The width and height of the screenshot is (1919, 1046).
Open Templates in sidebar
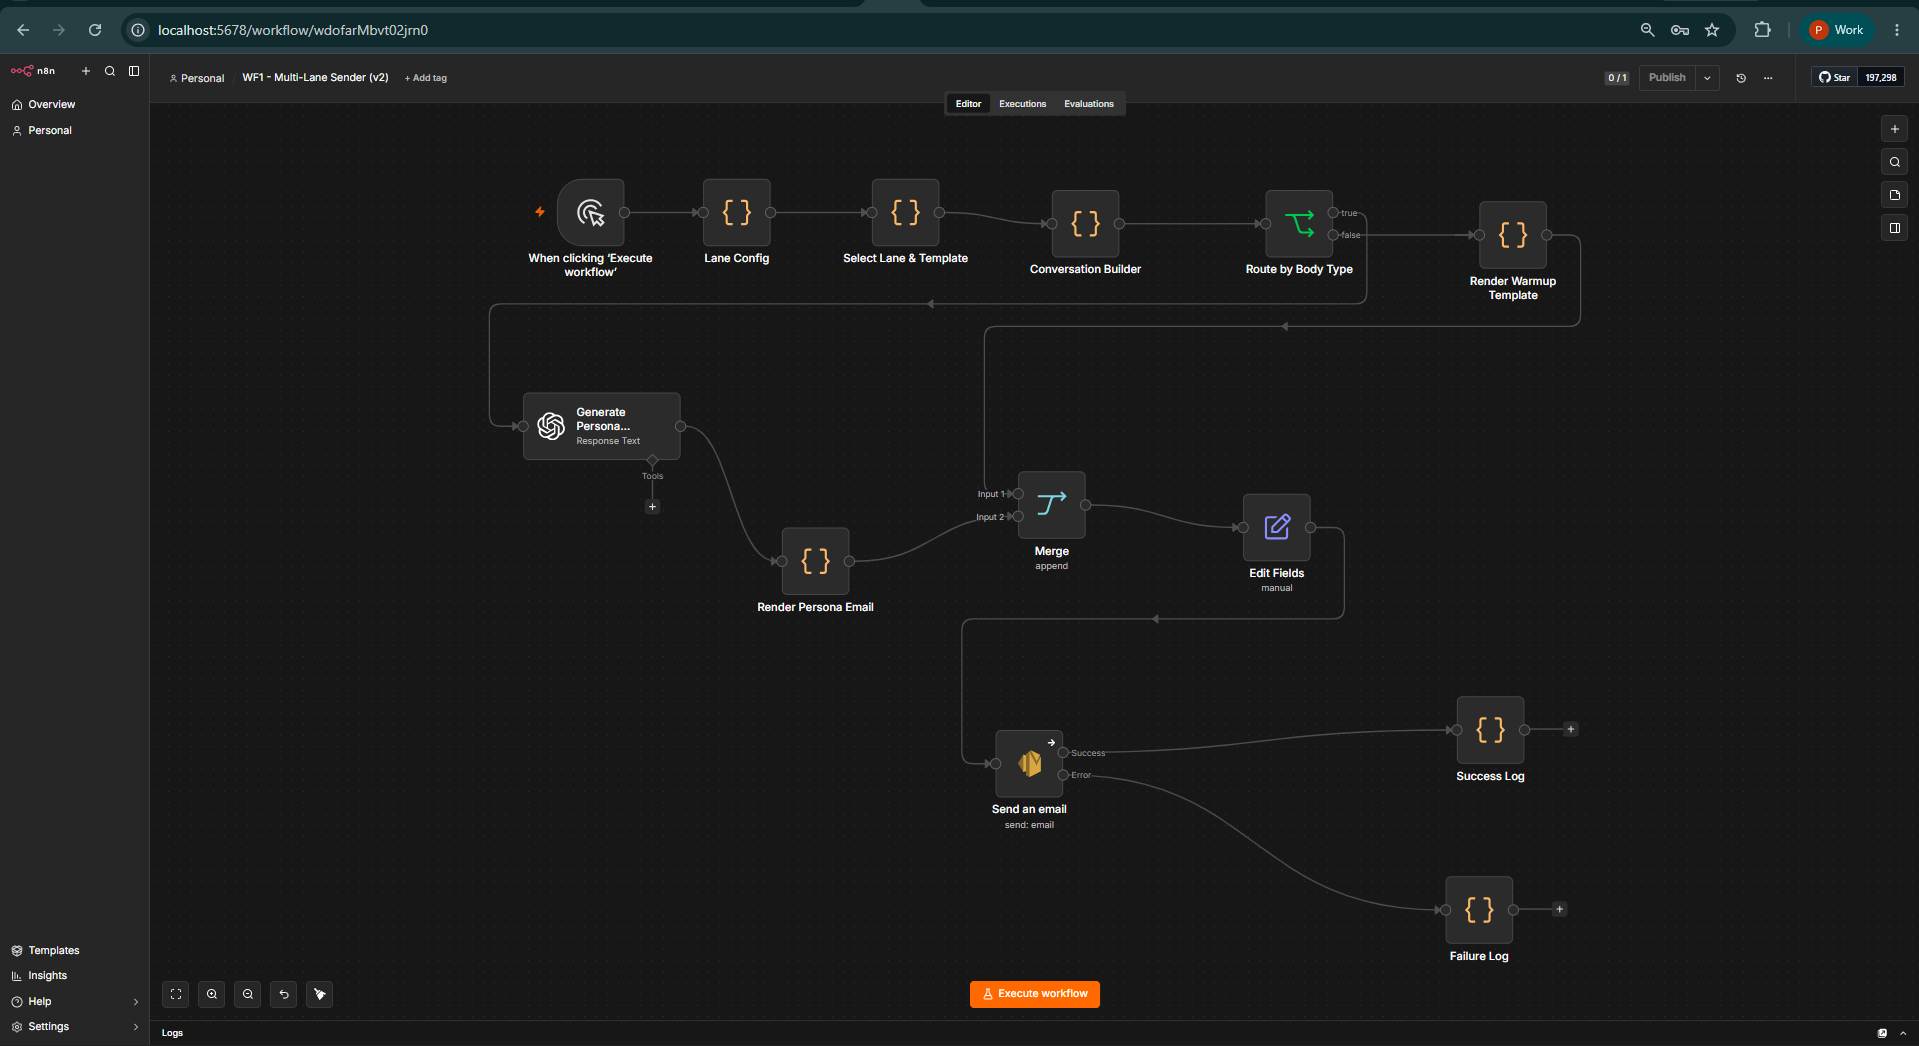(x=54, y=950)
